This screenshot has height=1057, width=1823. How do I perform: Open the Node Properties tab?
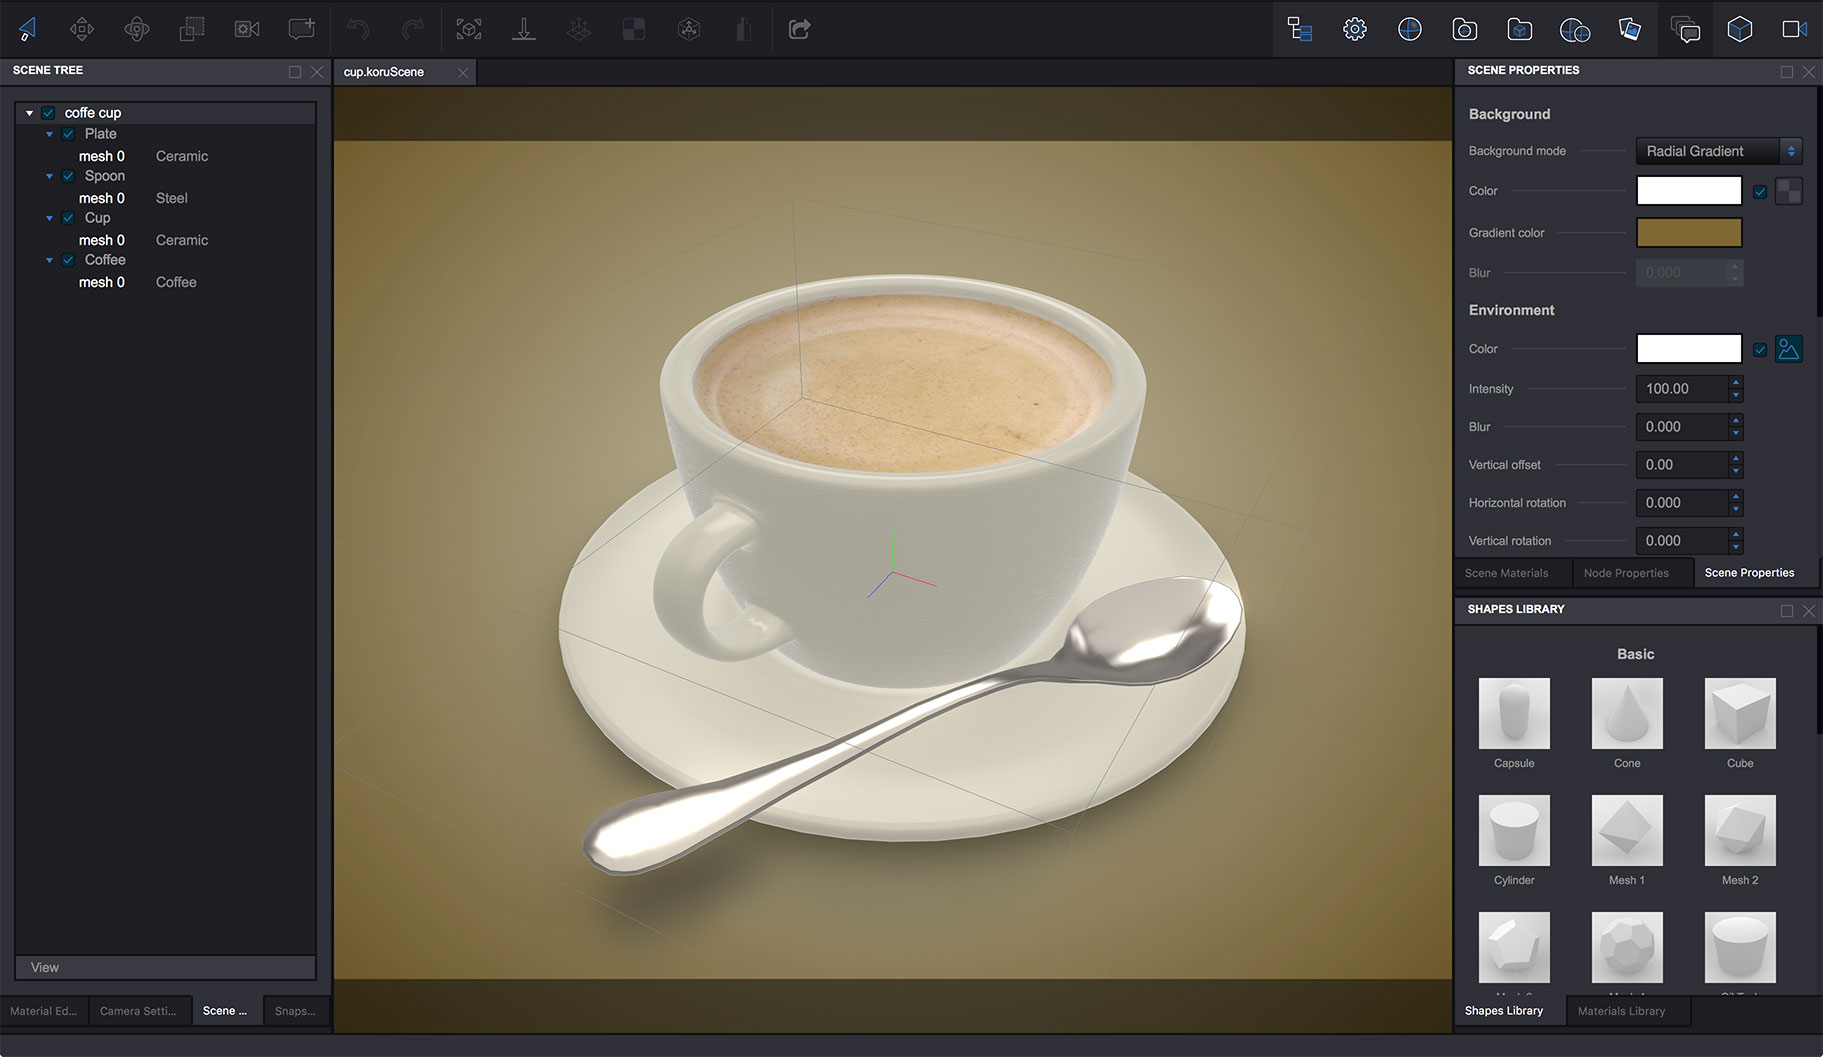coord(1627,572)
